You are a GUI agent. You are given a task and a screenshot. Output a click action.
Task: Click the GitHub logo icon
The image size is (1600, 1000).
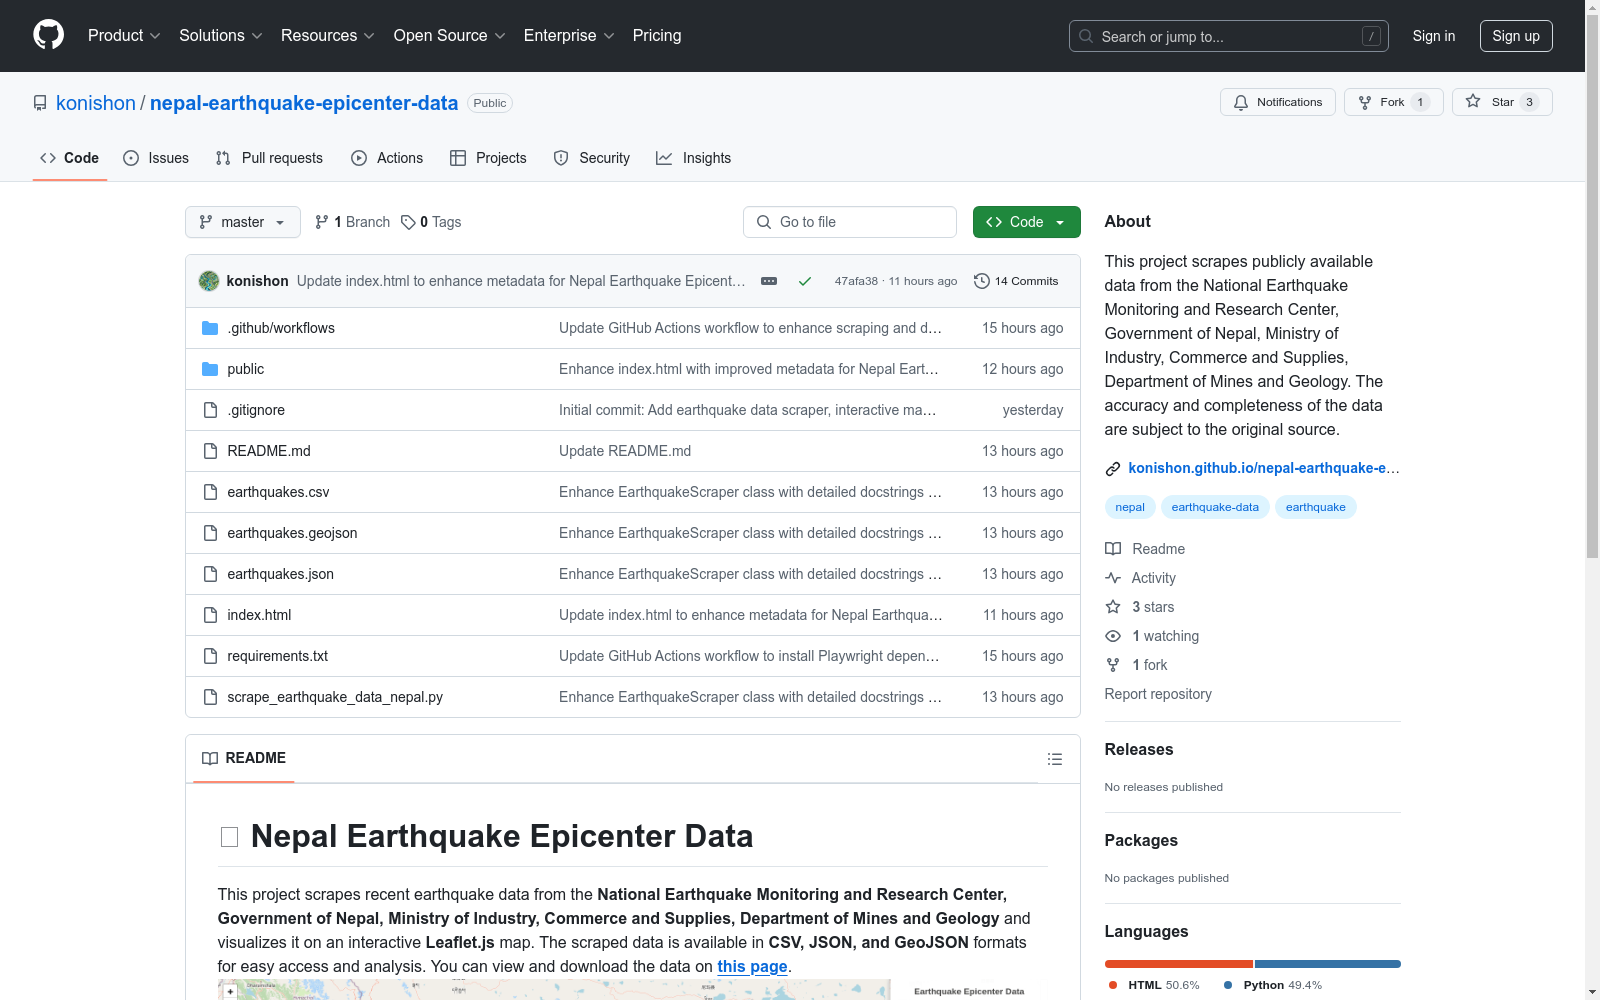pyautogui.click(x=48, y=35)
